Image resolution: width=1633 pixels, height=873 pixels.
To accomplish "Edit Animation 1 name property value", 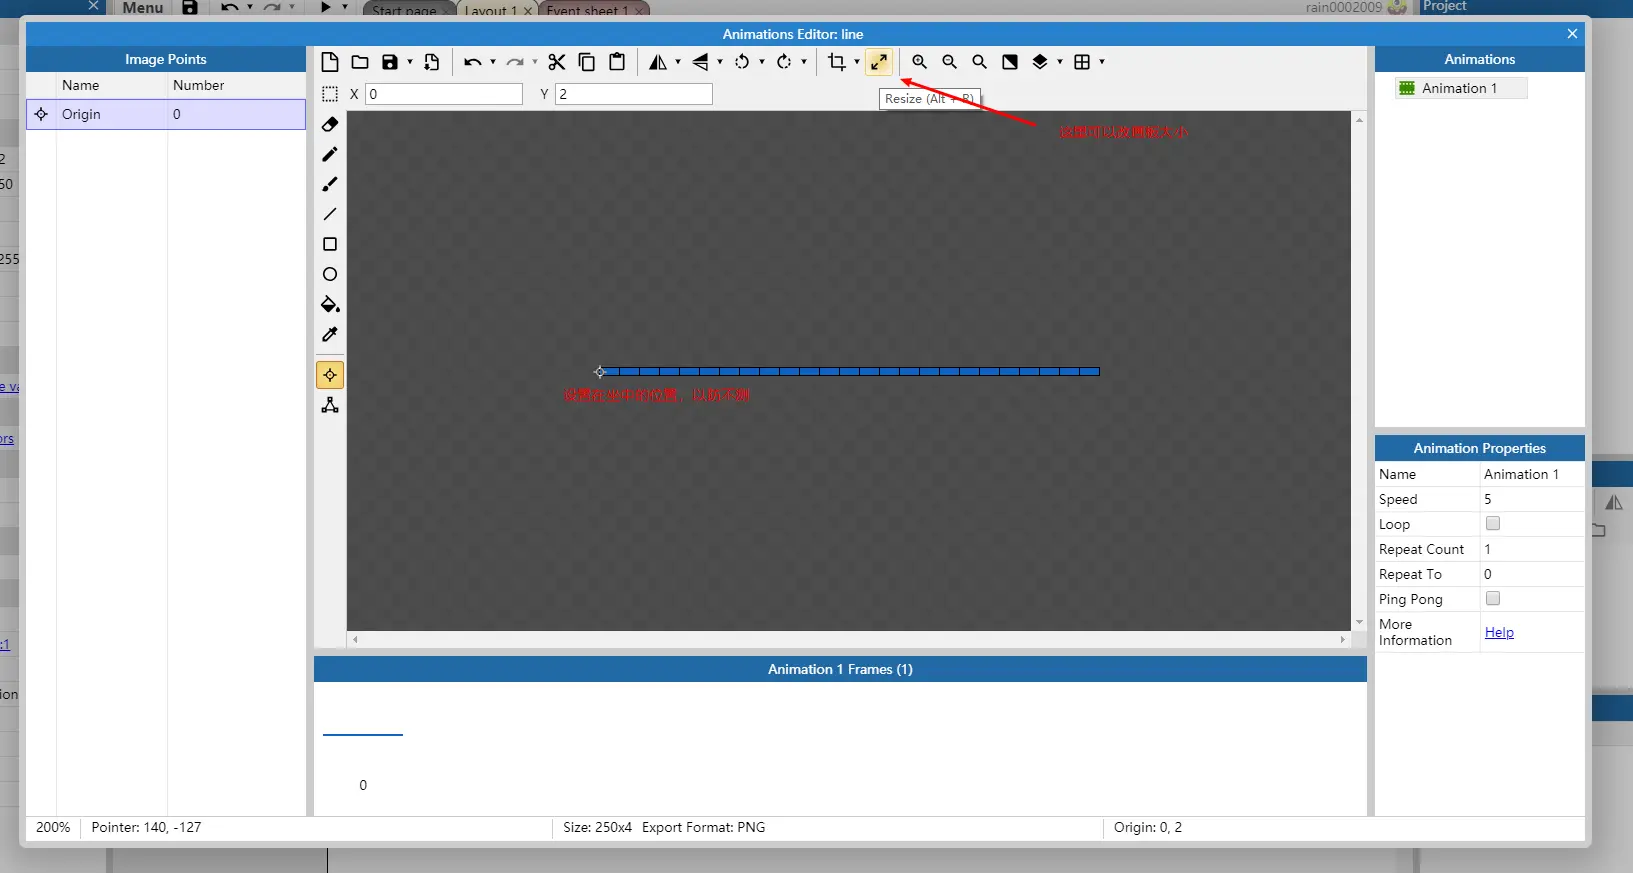I will pos(1531,474).
